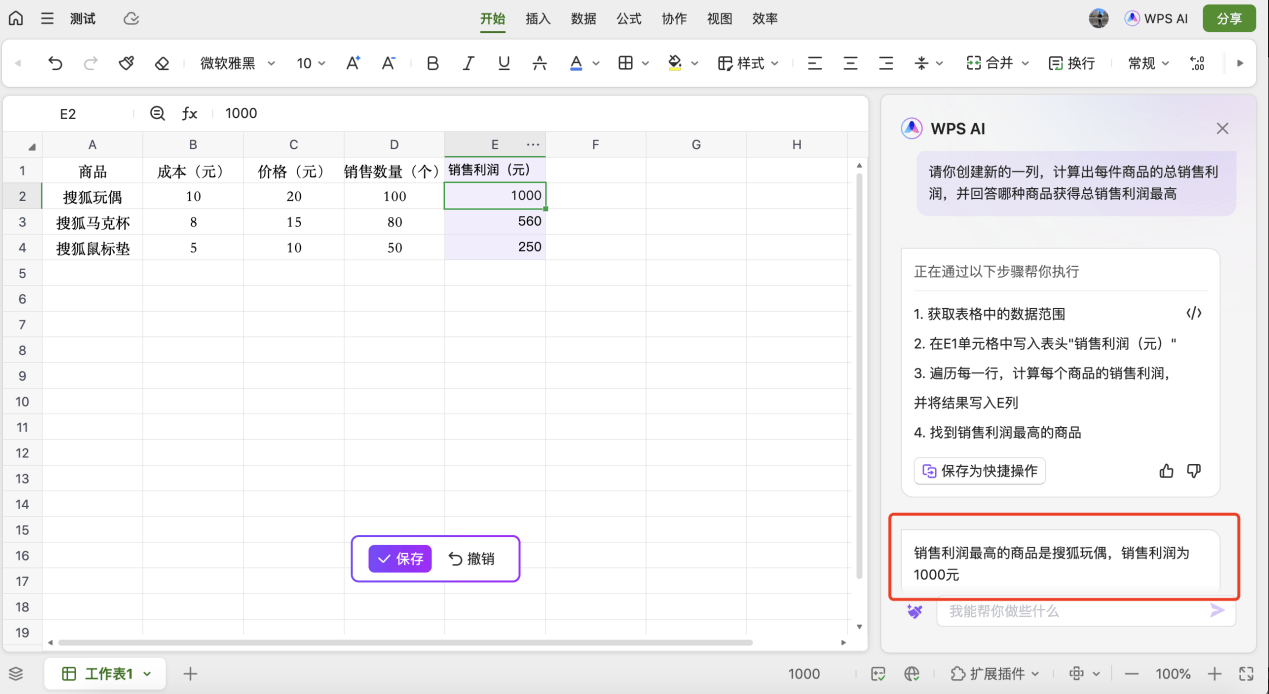Apply the font color
Screen dimensions: 1269x694
[576, 63]
